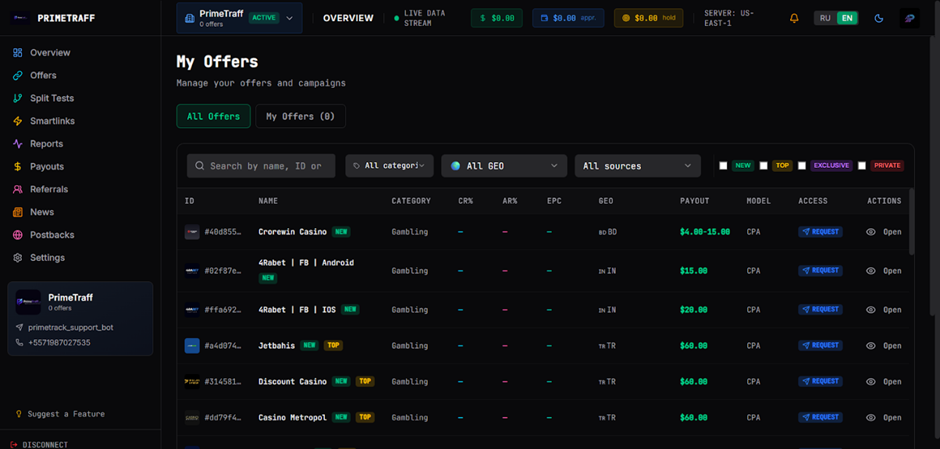940x449 pixels.
Task: Expand the All GEO dropdown
Action: click(504, 166)
